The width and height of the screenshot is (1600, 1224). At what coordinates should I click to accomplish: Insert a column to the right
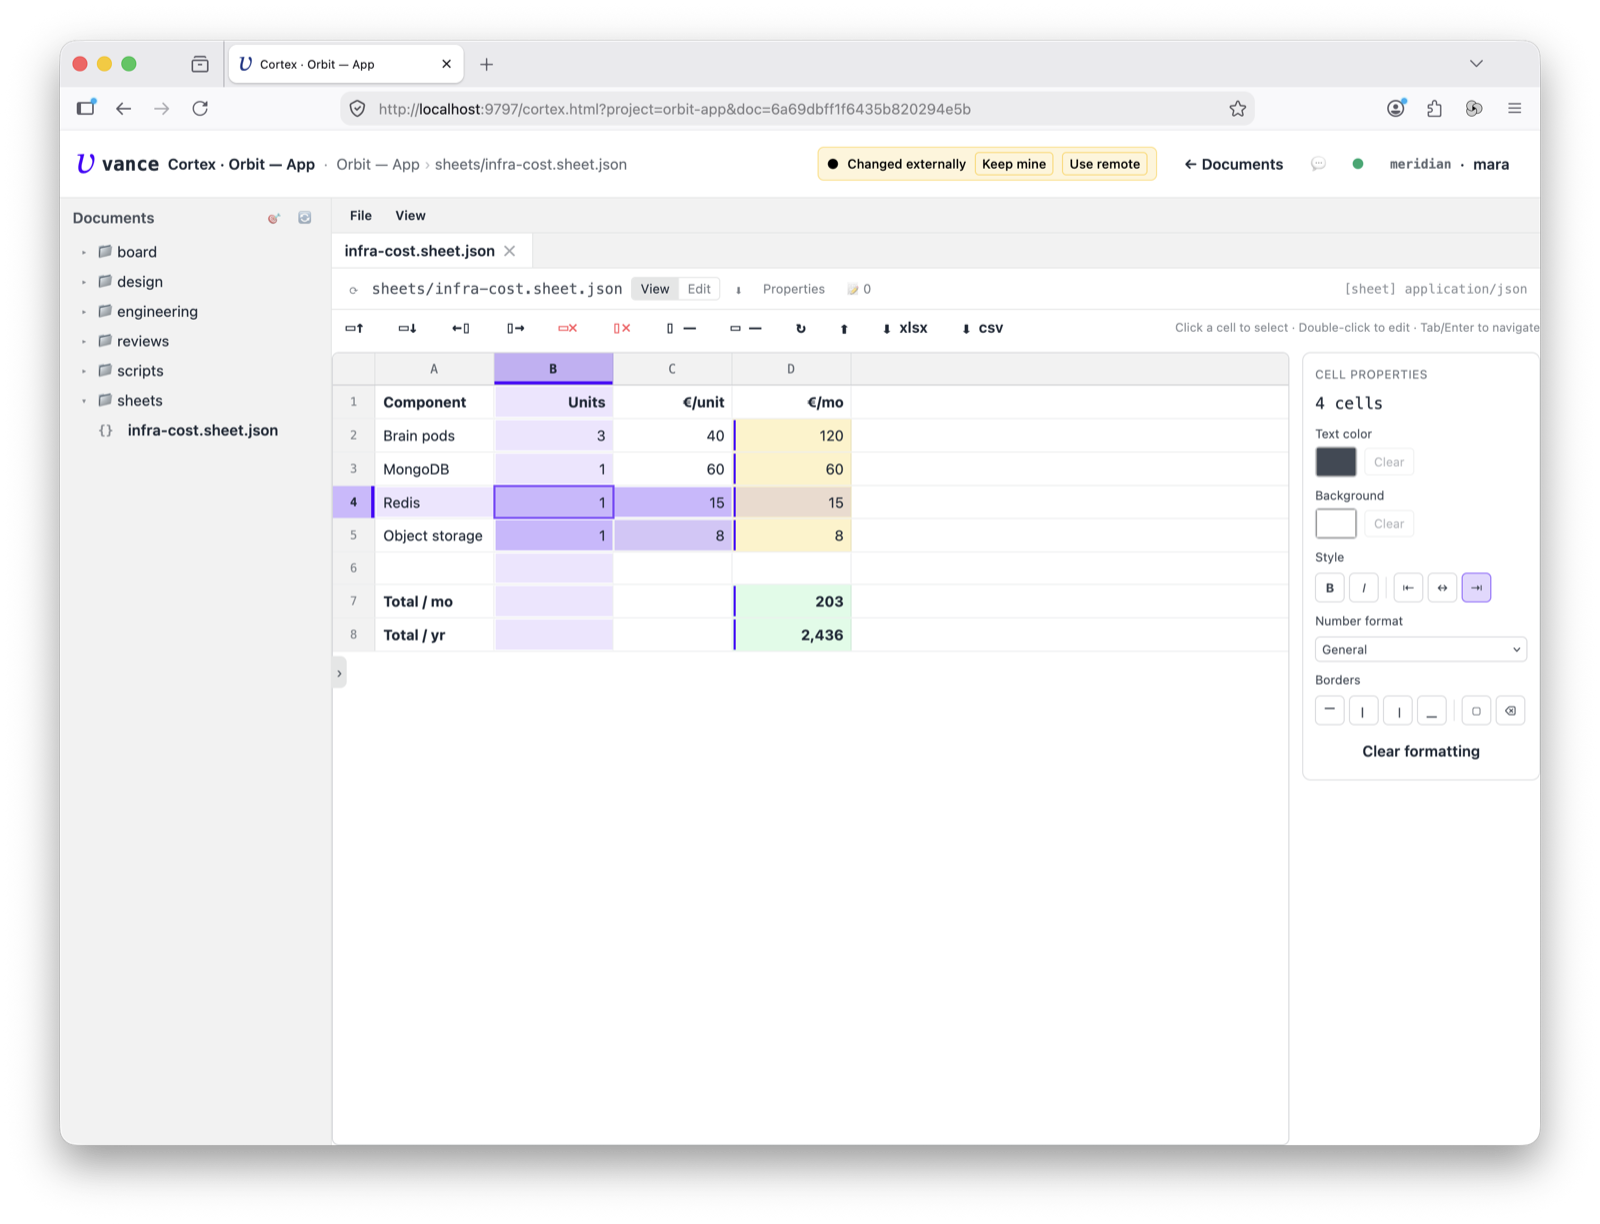coord(515,328)
